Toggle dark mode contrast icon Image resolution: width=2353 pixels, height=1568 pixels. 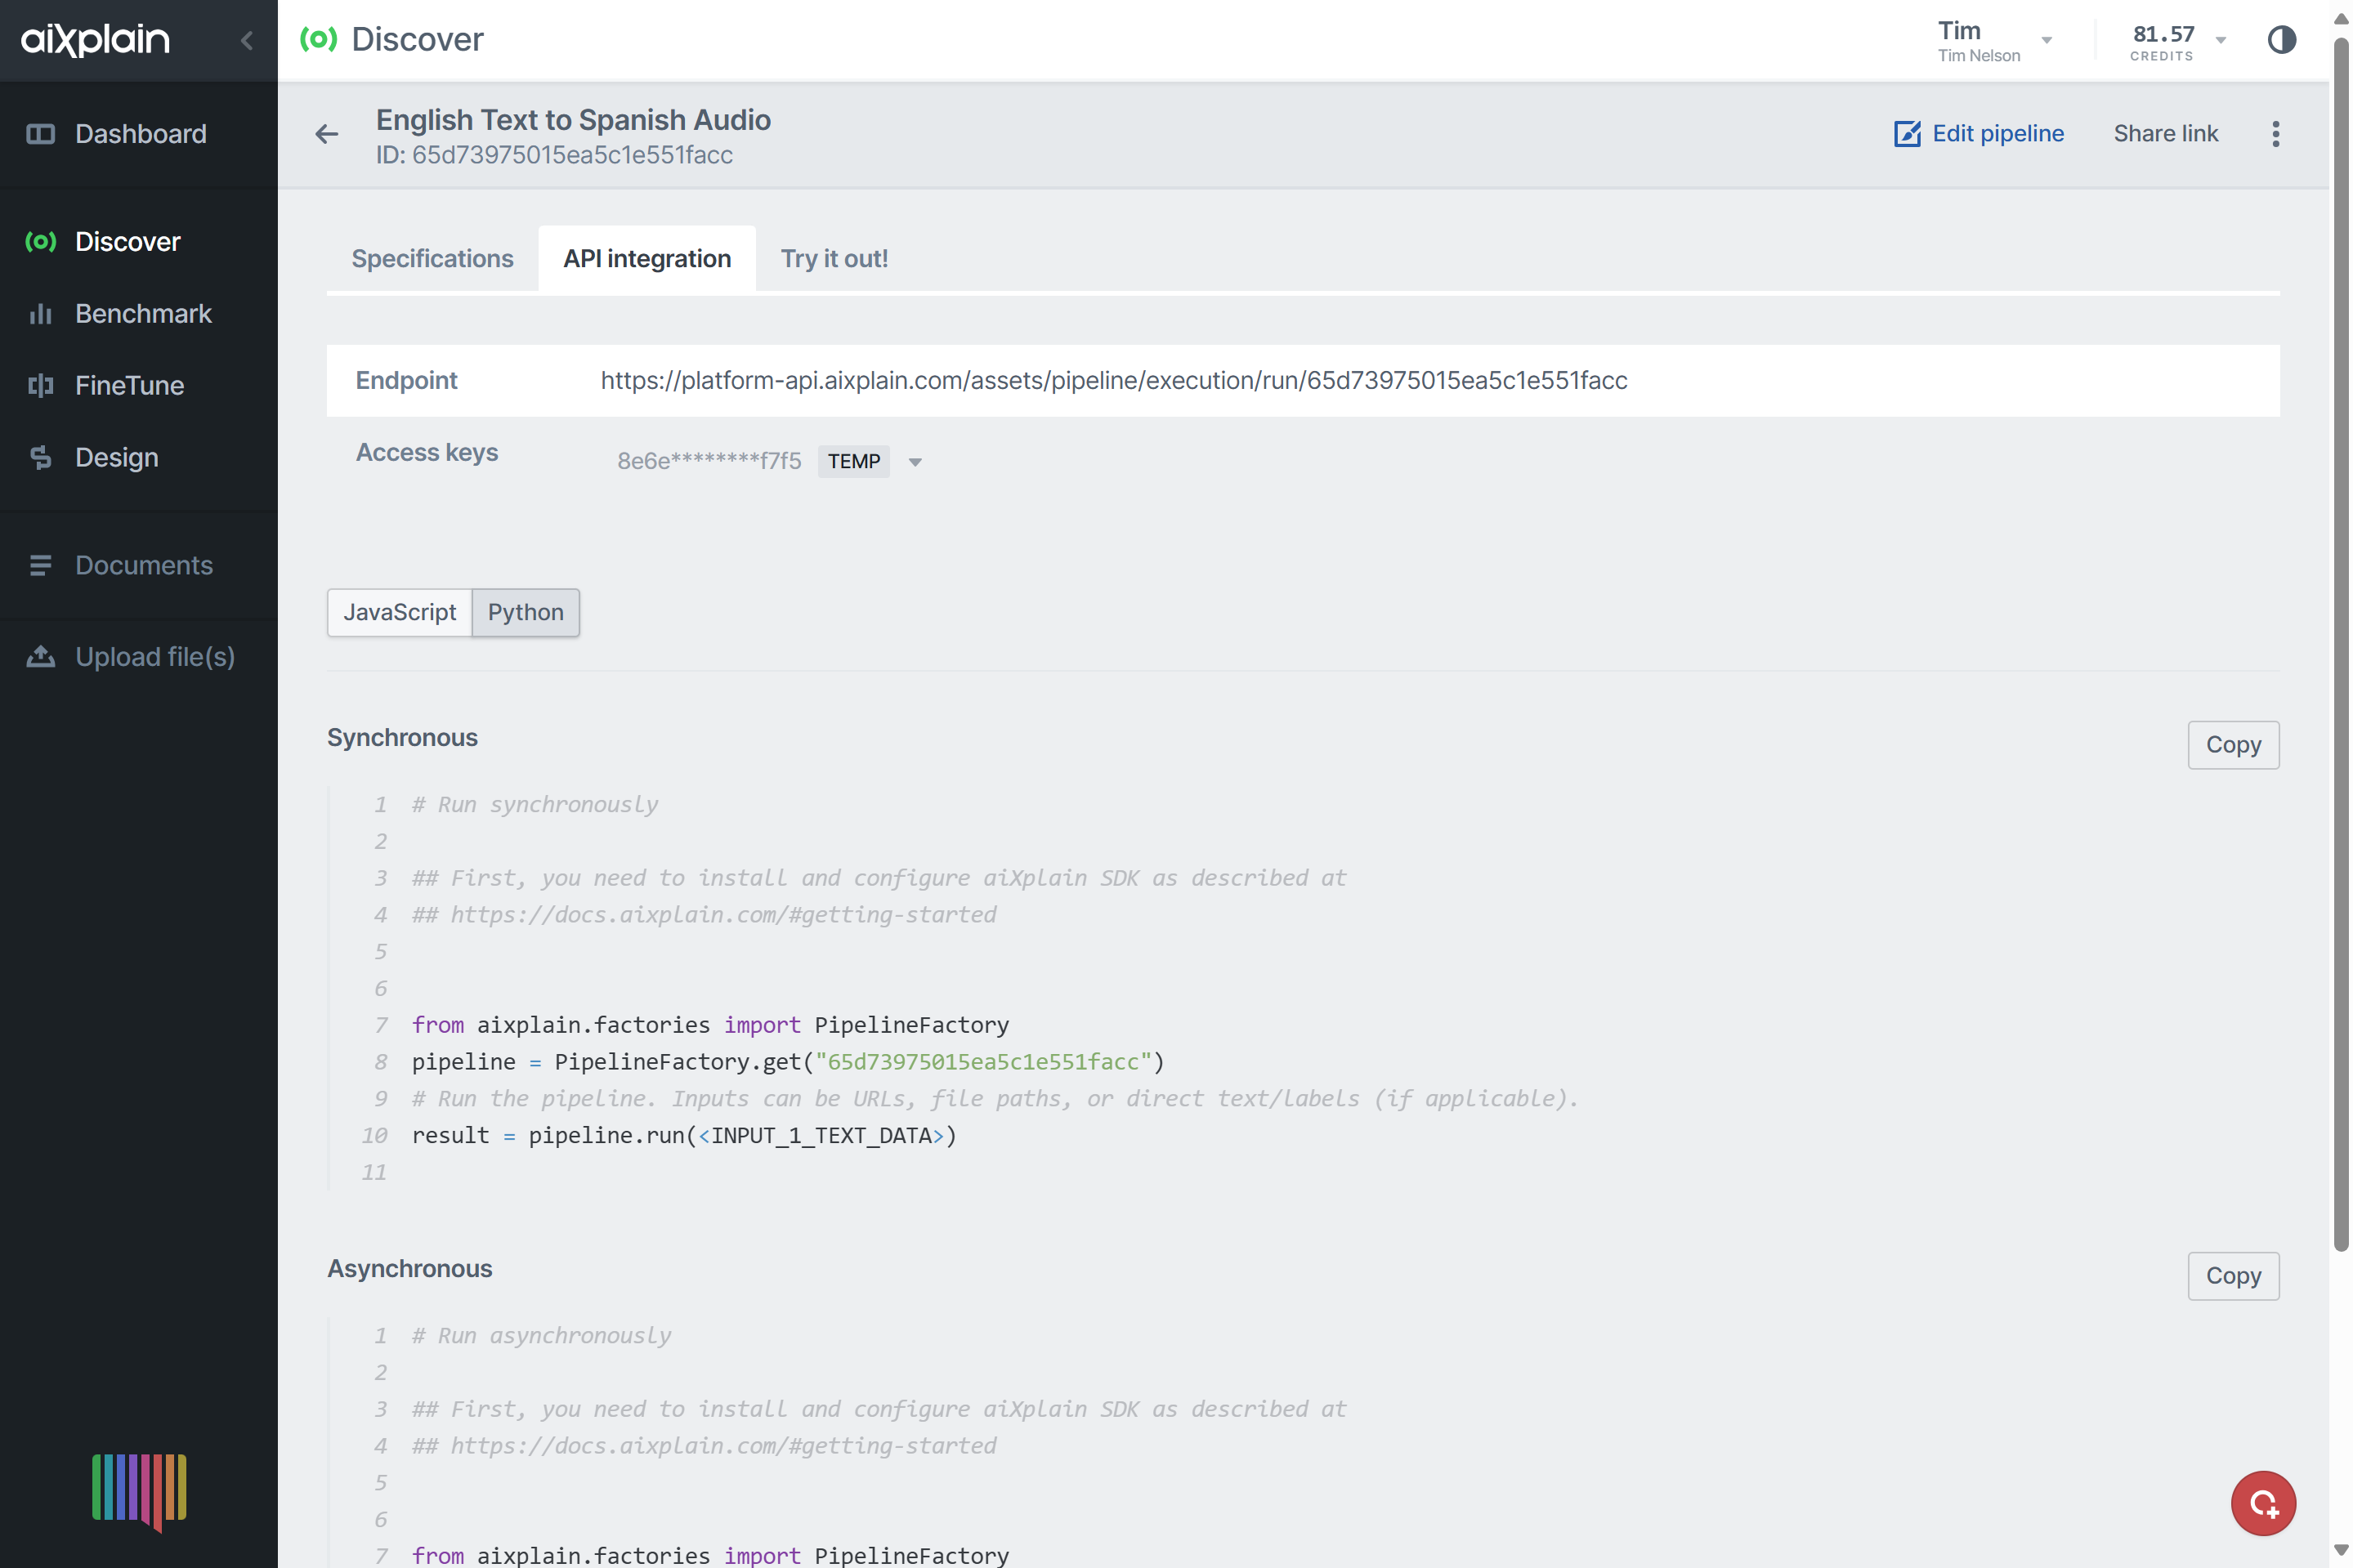click(2281, 40)
